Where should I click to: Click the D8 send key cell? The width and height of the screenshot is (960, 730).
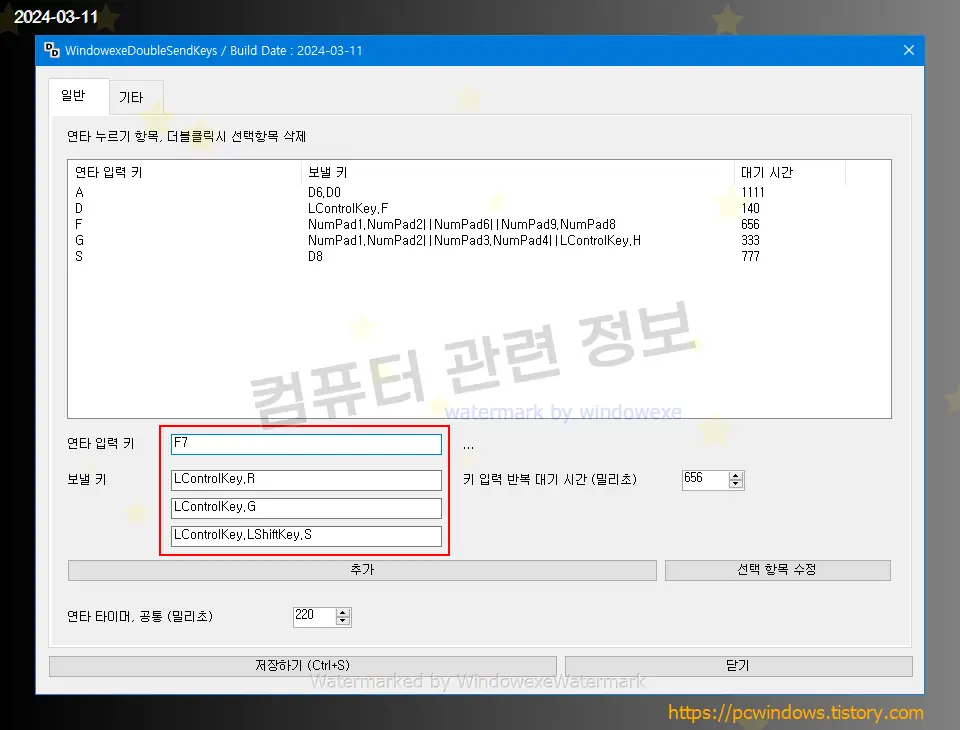[x=315, y=256]
